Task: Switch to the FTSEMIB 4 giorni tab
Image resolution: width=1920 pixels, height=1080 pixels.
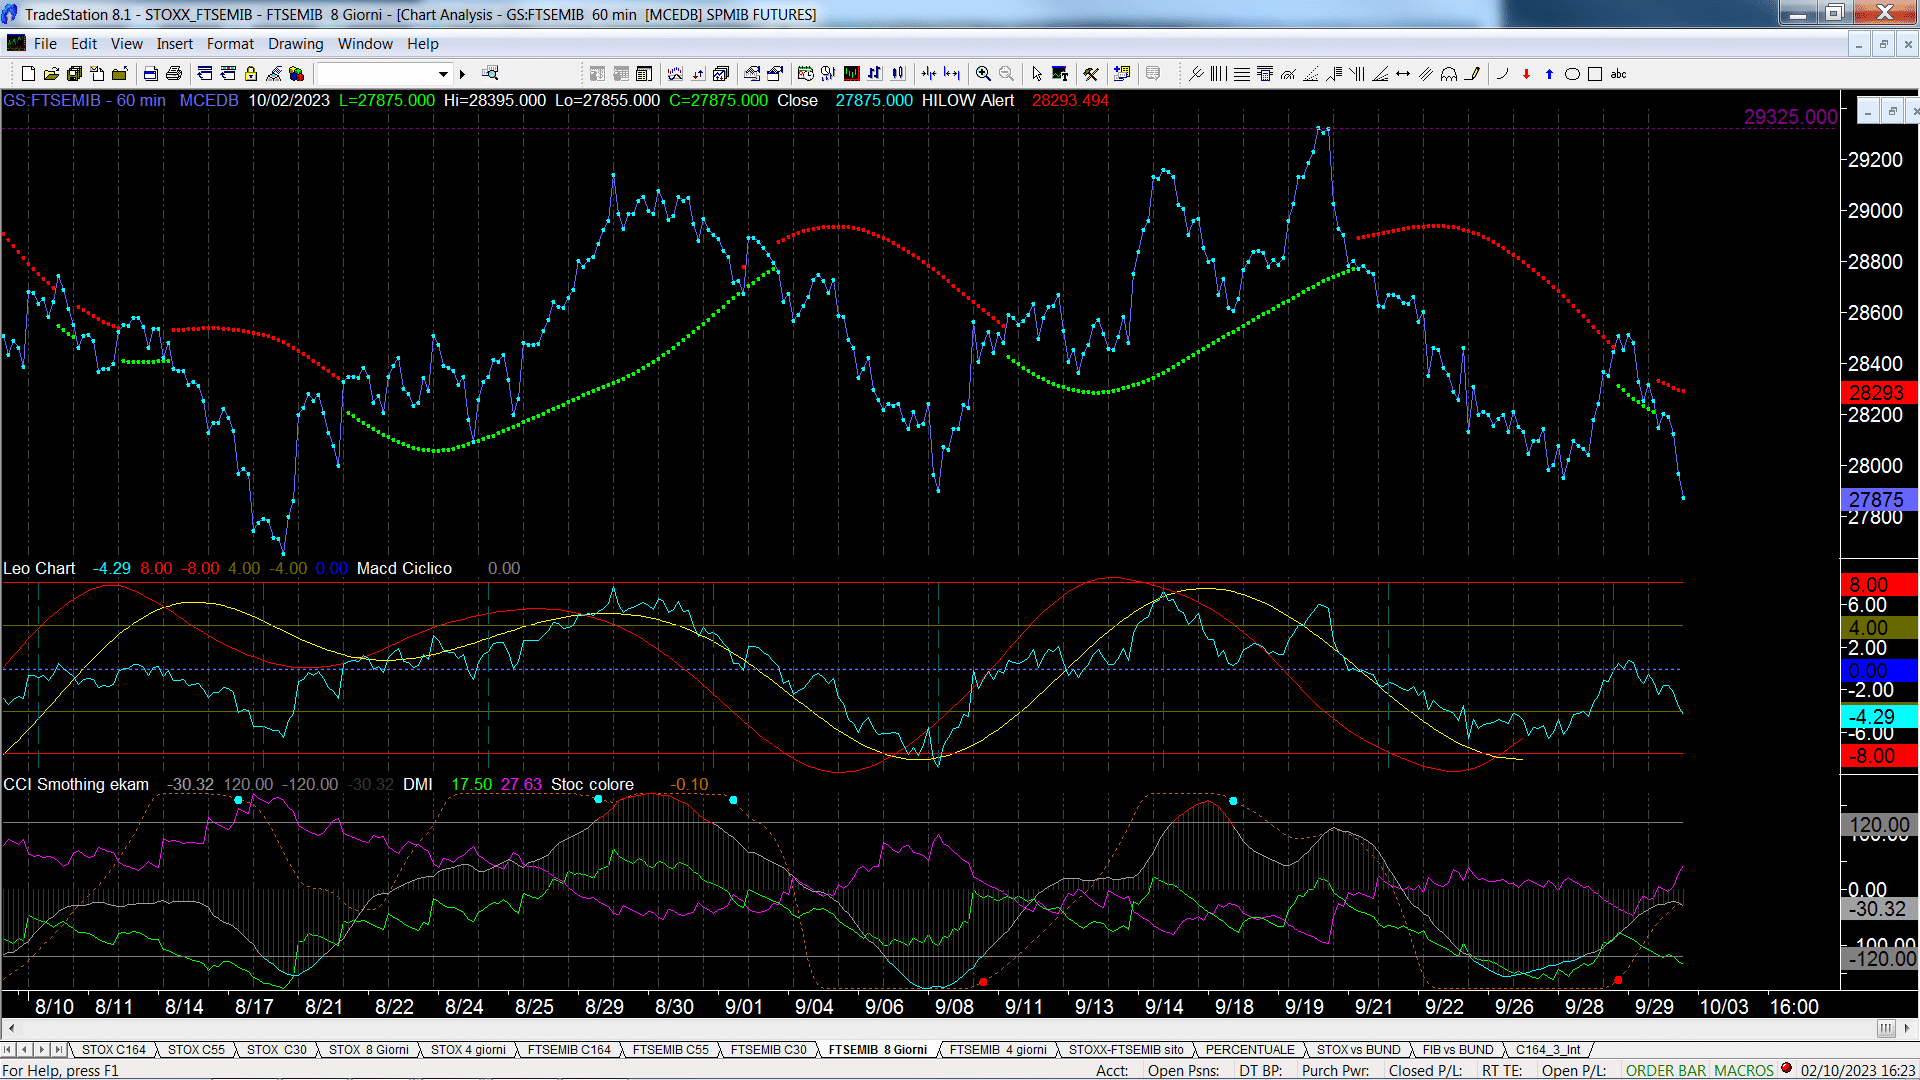Action: click(x=998, y=1050)
